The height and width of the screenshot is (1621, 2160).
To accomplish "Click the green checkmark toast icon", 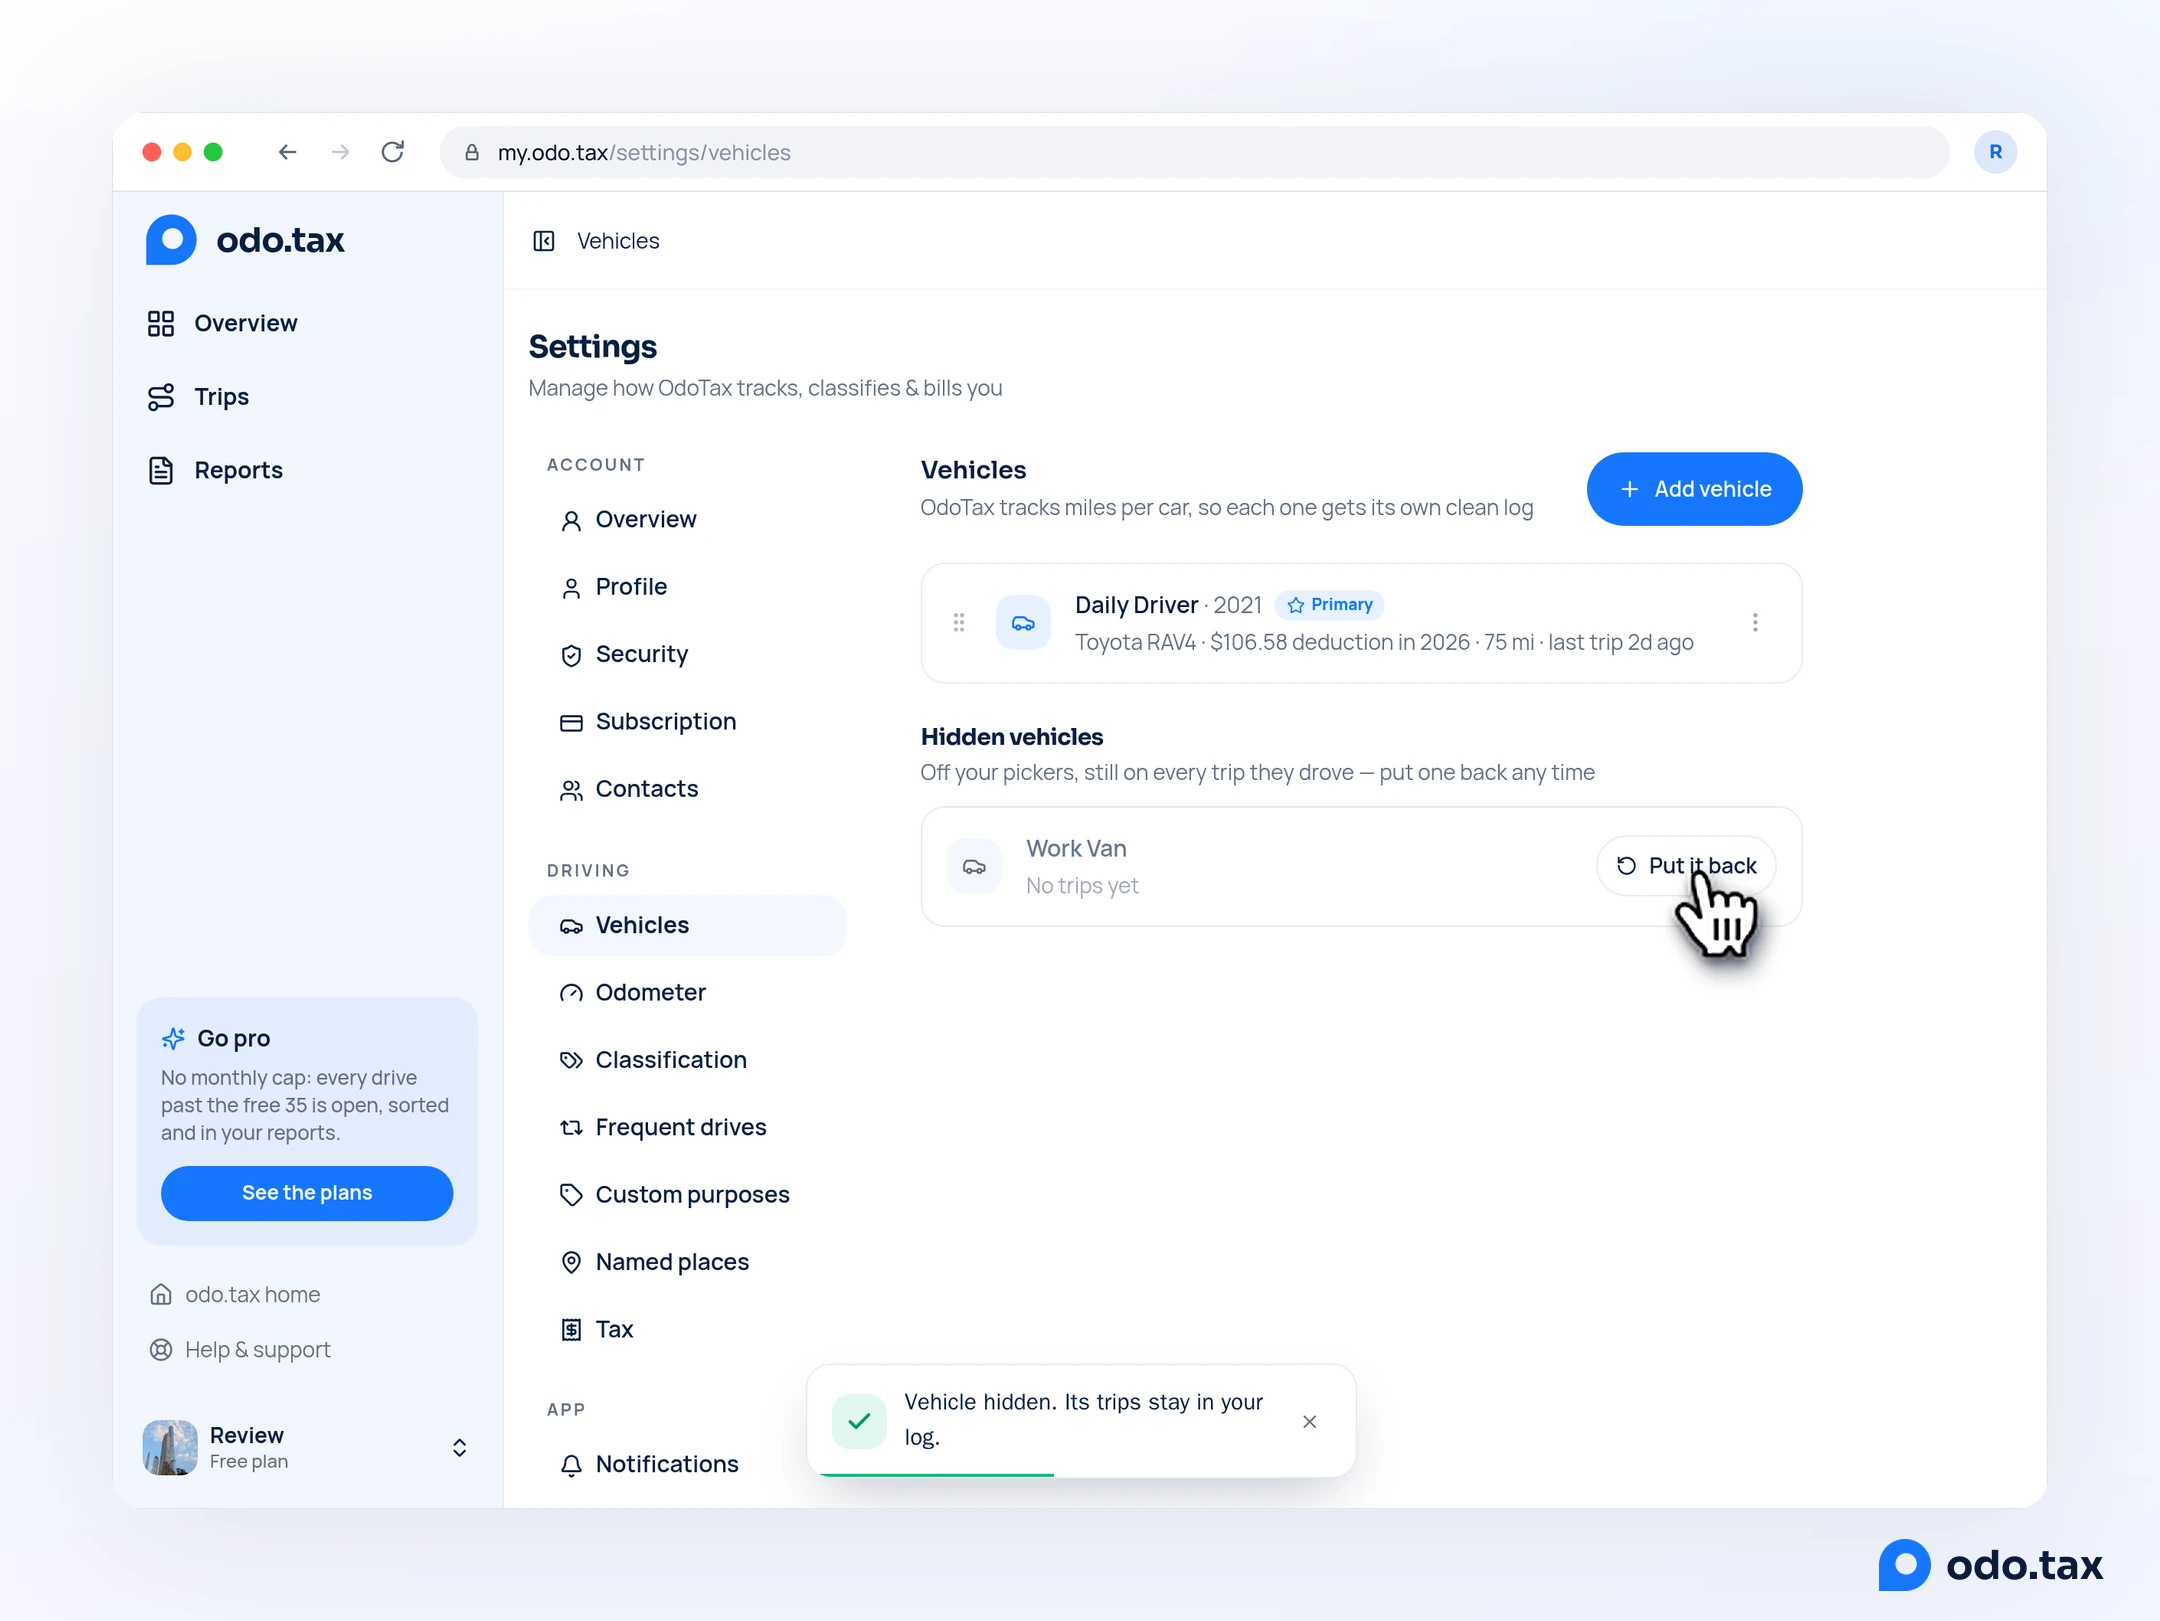I will [x=859, y=1421].
